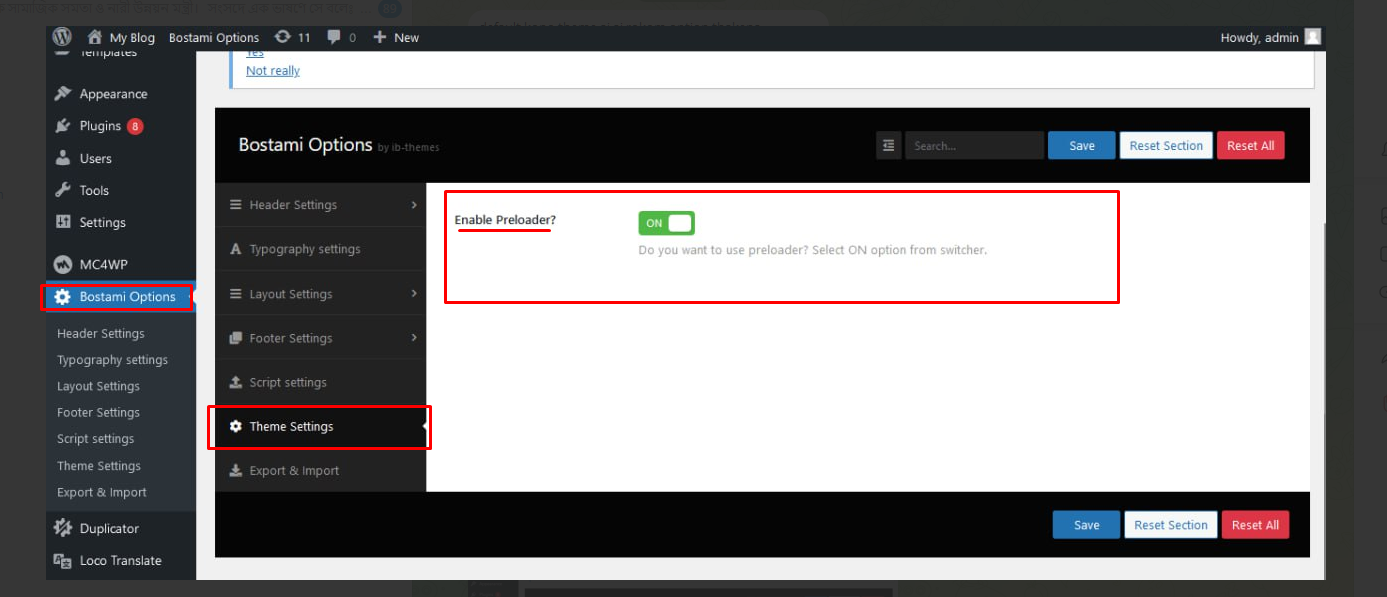1387x597 pixels.
Task: Open Layout Settings in the sidebar submenu
Action: click(x=98, y=386)
